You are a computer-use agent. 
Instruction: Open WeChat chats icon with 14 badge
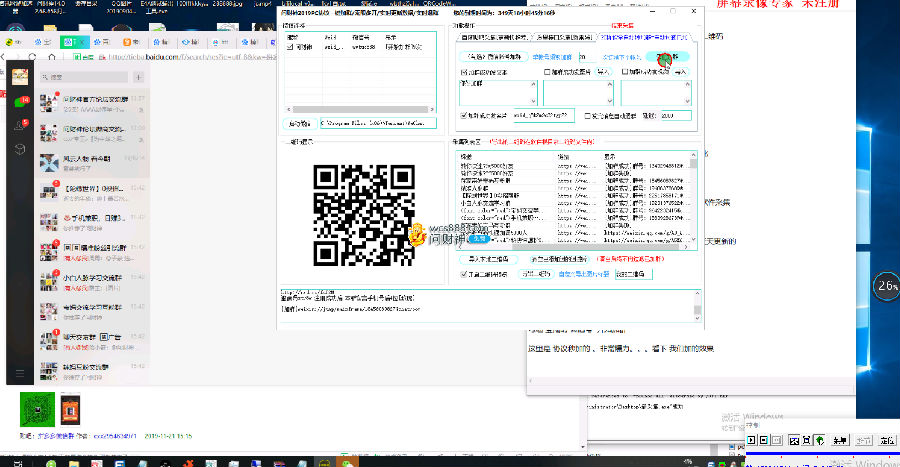(x=20, y=103)
